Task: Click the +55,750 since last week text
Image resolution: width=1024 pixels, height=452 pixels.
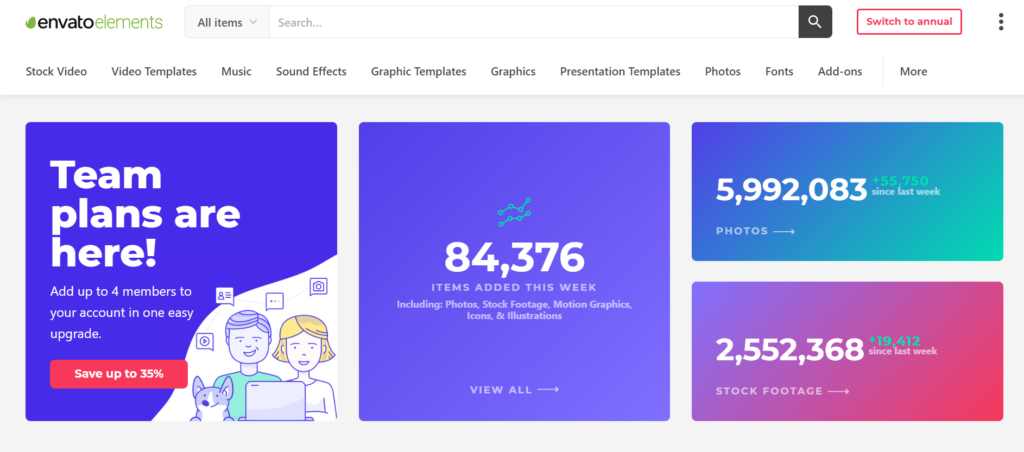Action: (x=906, y=186)
